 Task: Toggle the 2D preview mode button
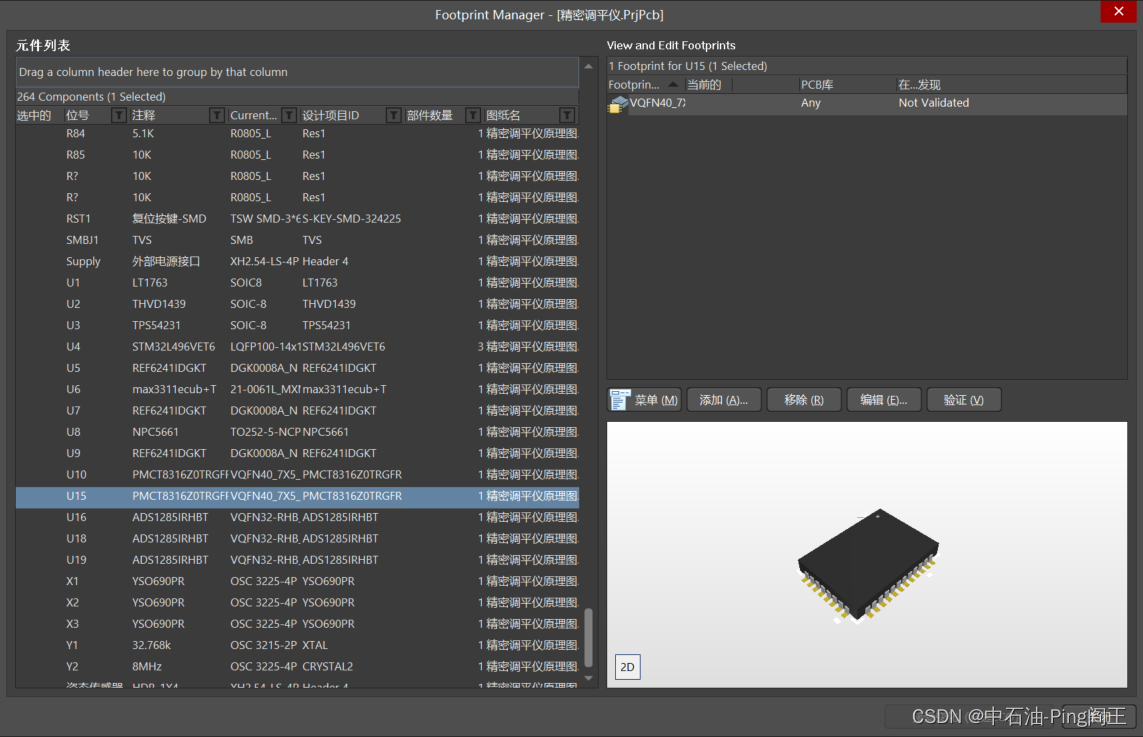[x=627, y=667]
